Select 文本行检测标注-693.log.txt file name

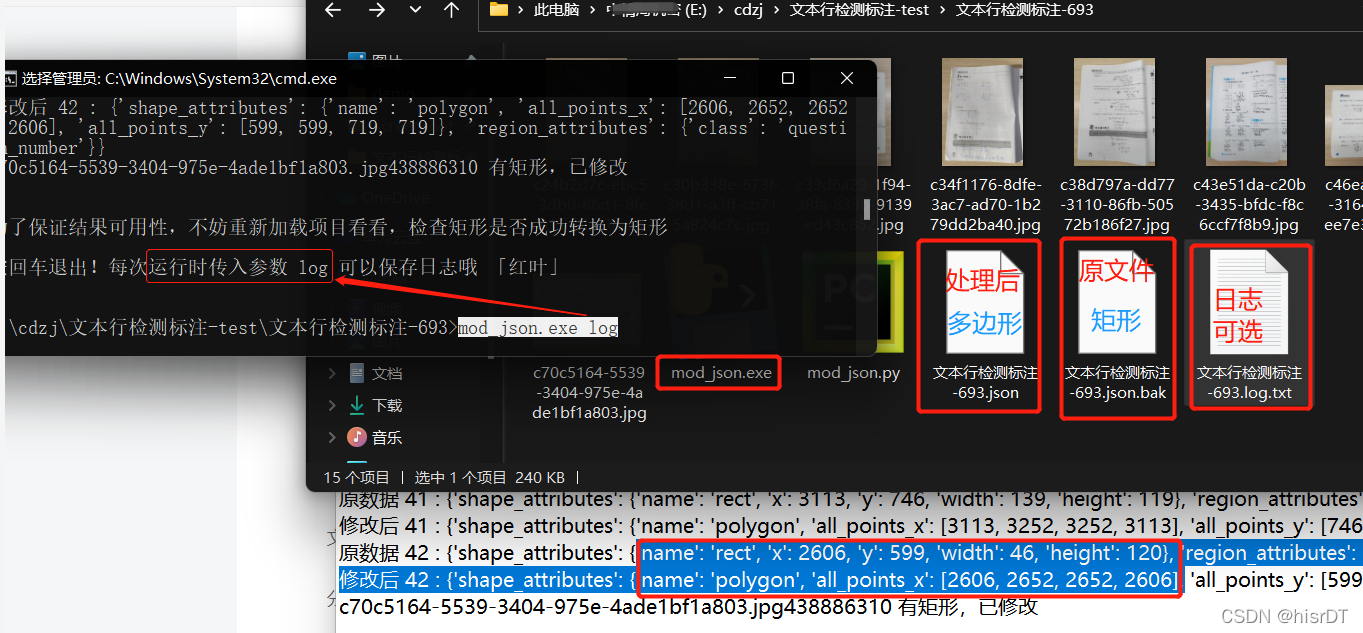click(x=1250, y=382)
